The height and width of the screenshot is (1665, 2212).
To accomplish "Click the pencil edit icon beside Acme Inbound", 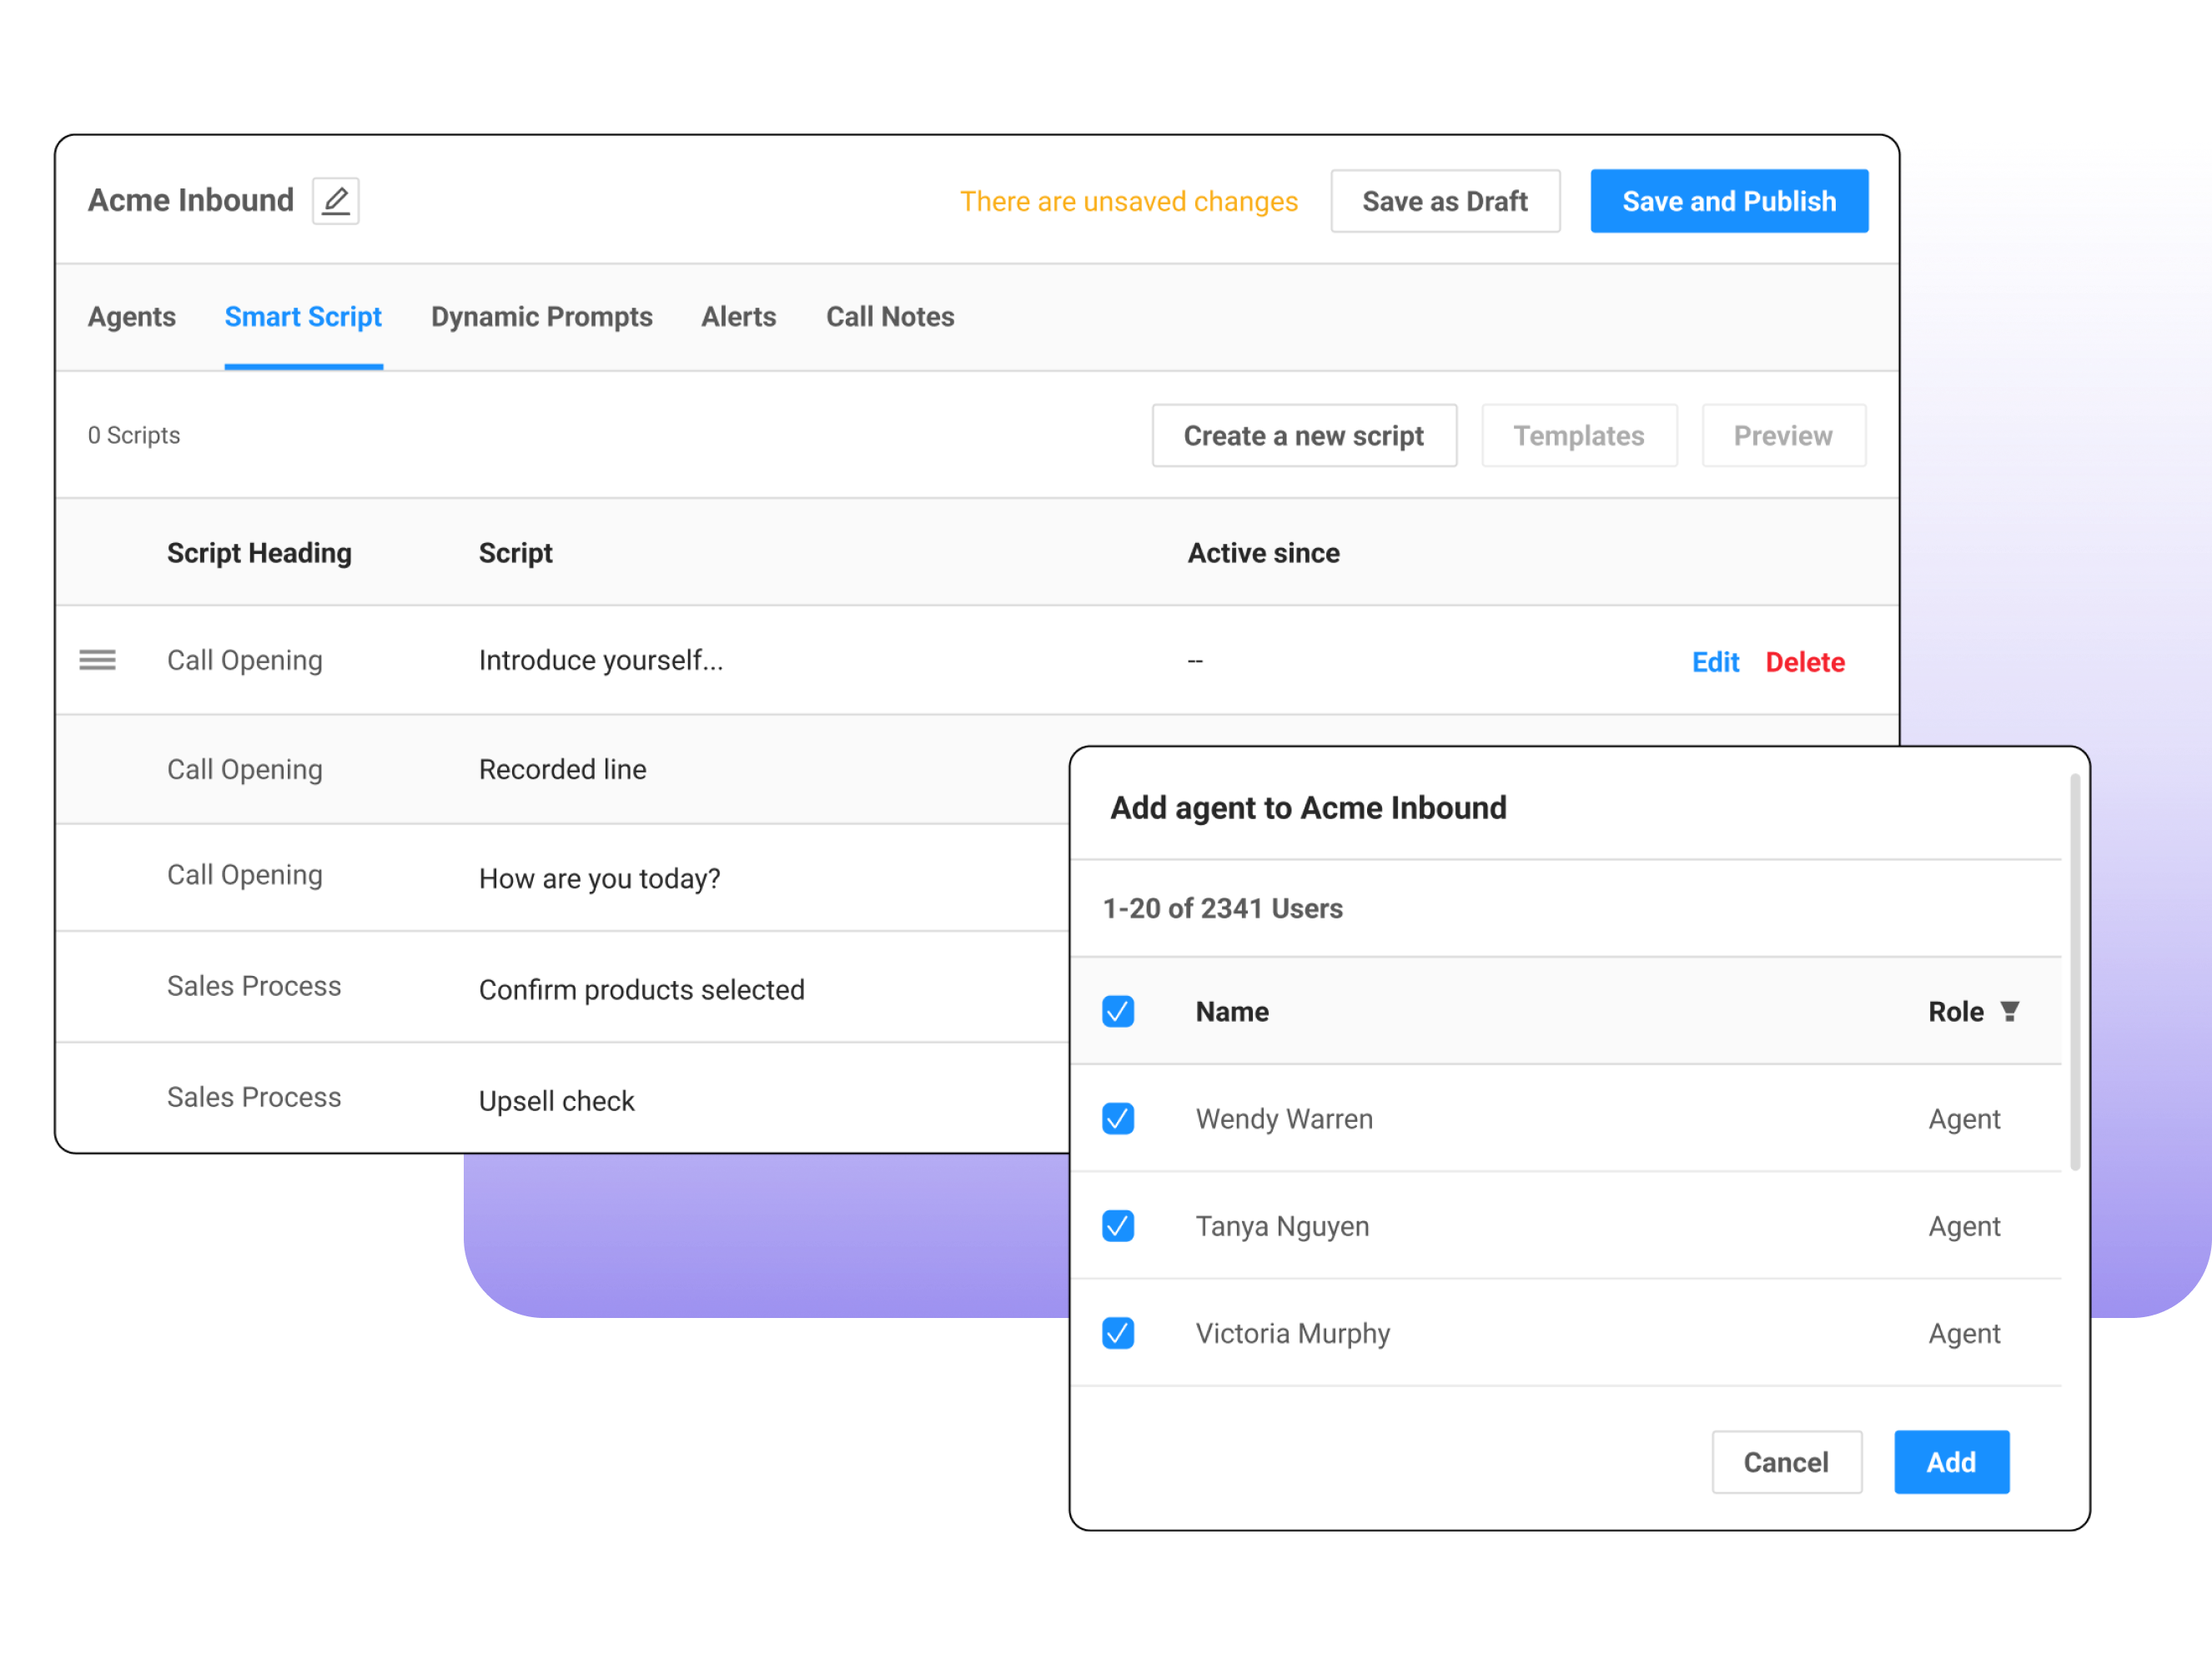I will 335,201.
